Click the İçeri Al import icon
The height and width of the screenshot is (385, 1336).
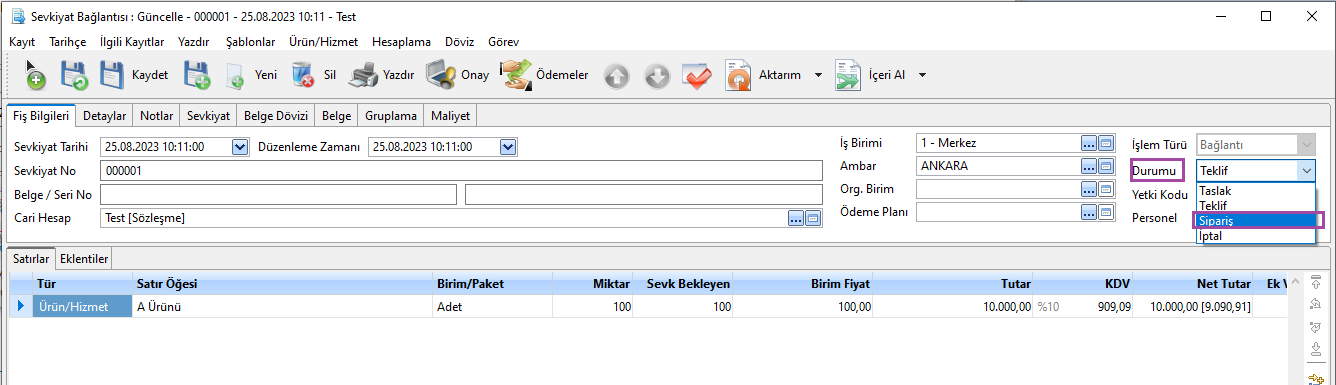[x=849, y=75]
